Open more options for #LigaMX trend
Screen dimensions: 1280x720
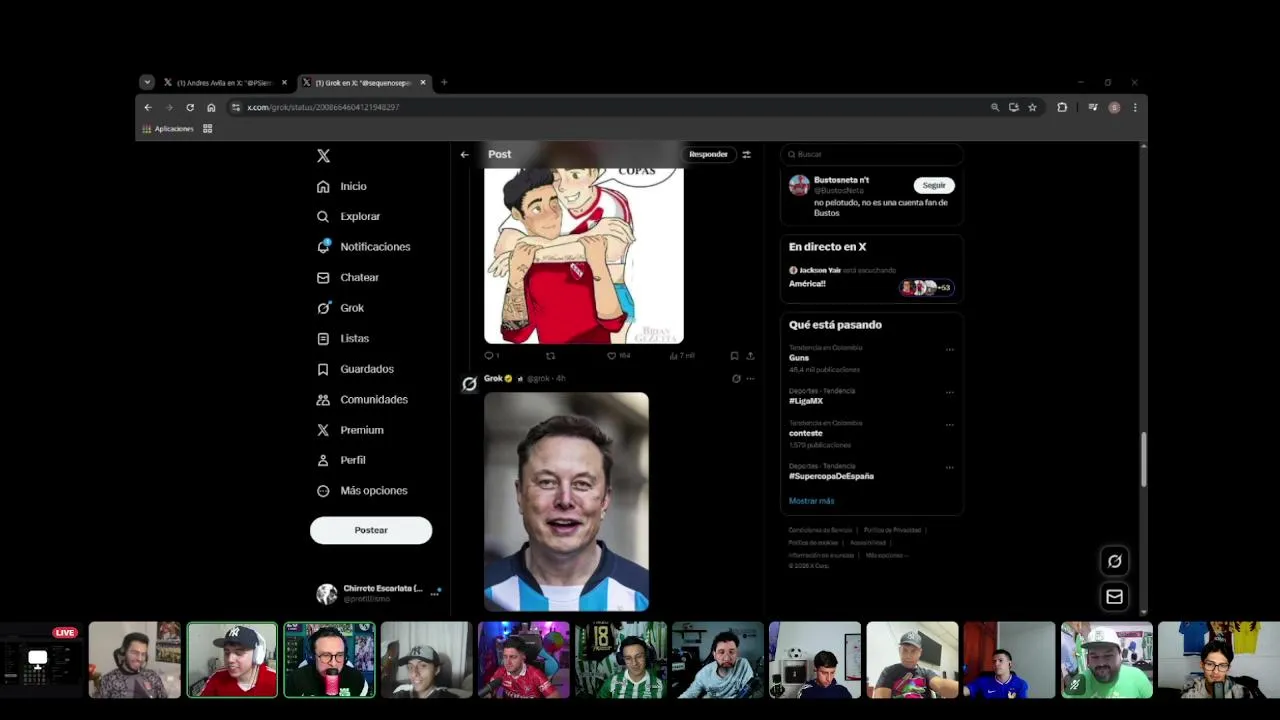coord(950,392)
